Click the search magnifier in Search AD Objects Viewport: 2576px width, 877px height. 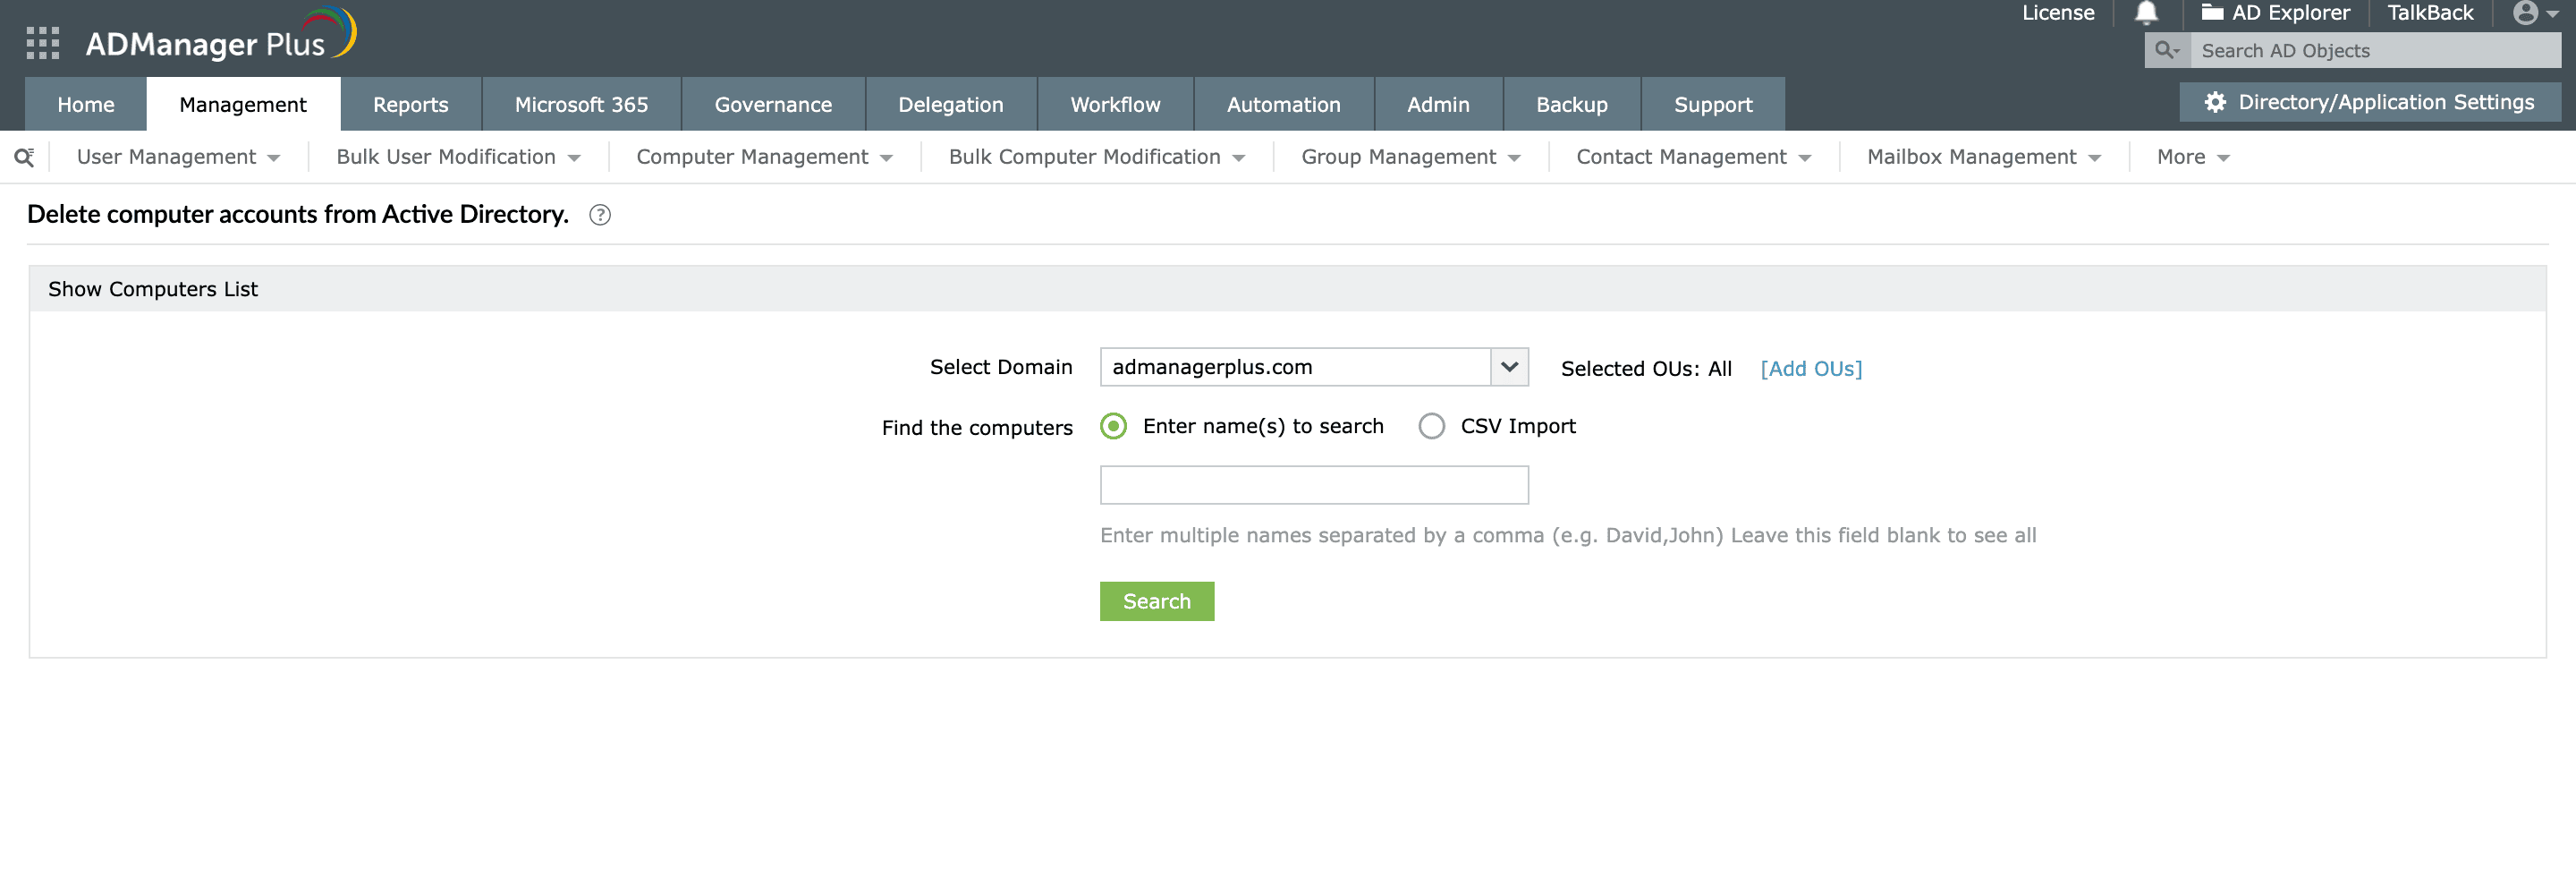[x=2165, y=50]
